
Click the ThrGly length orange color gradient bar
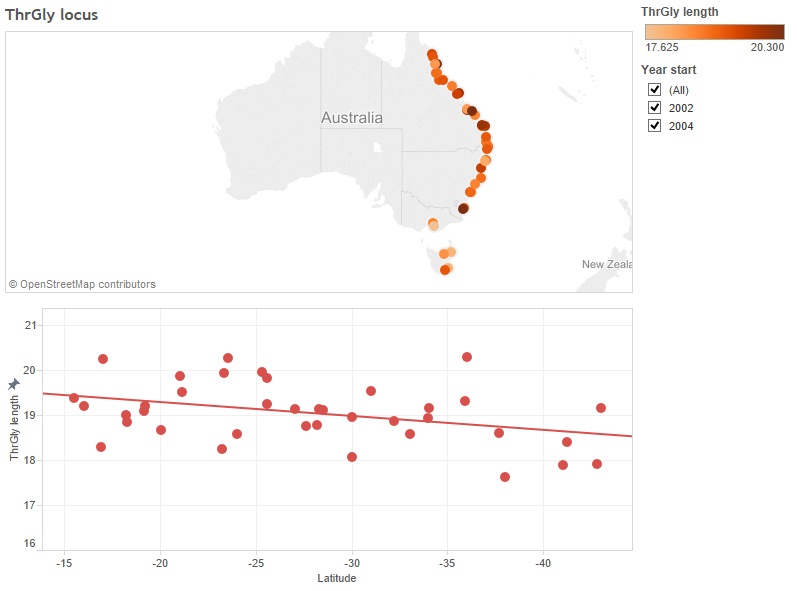[x=714, y=32]
